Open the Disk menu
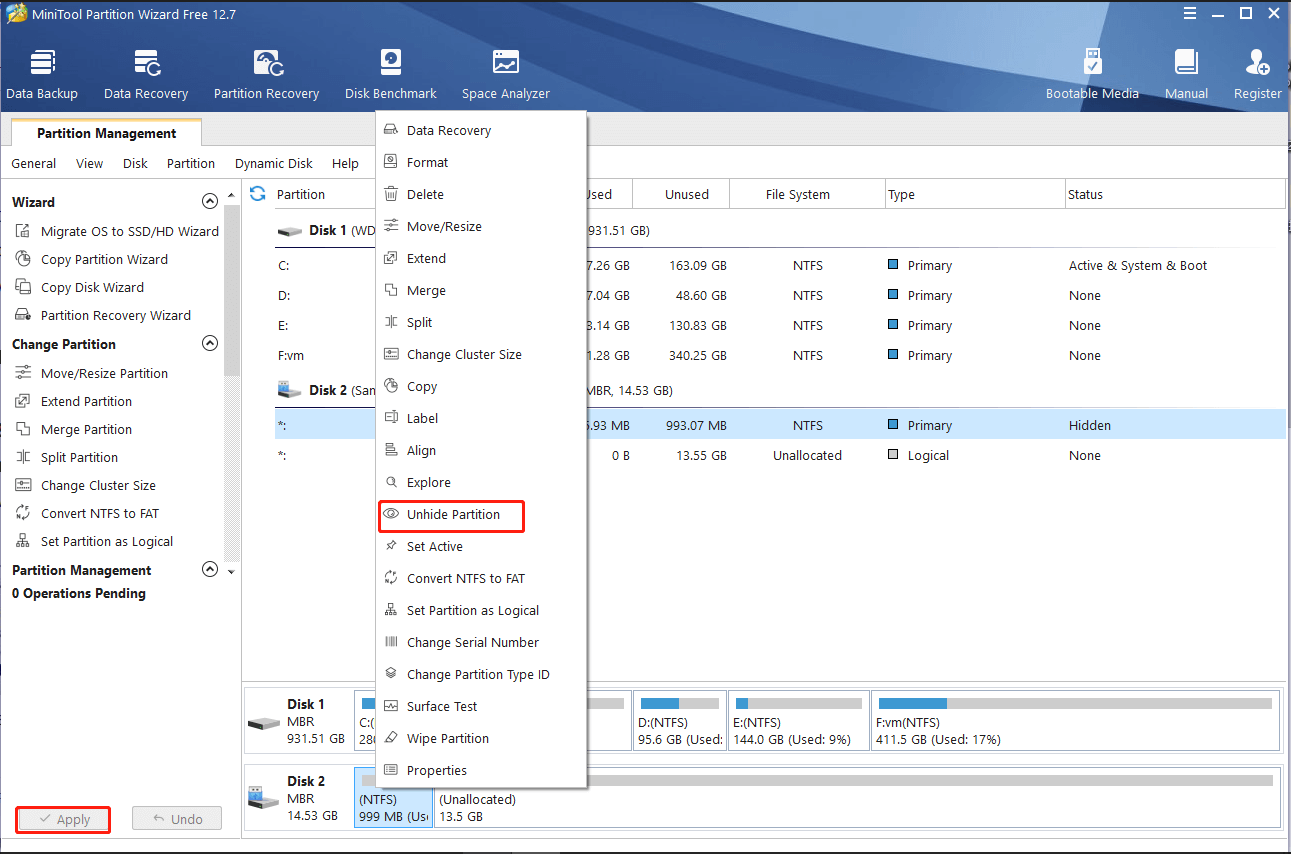 click(135, 163)
